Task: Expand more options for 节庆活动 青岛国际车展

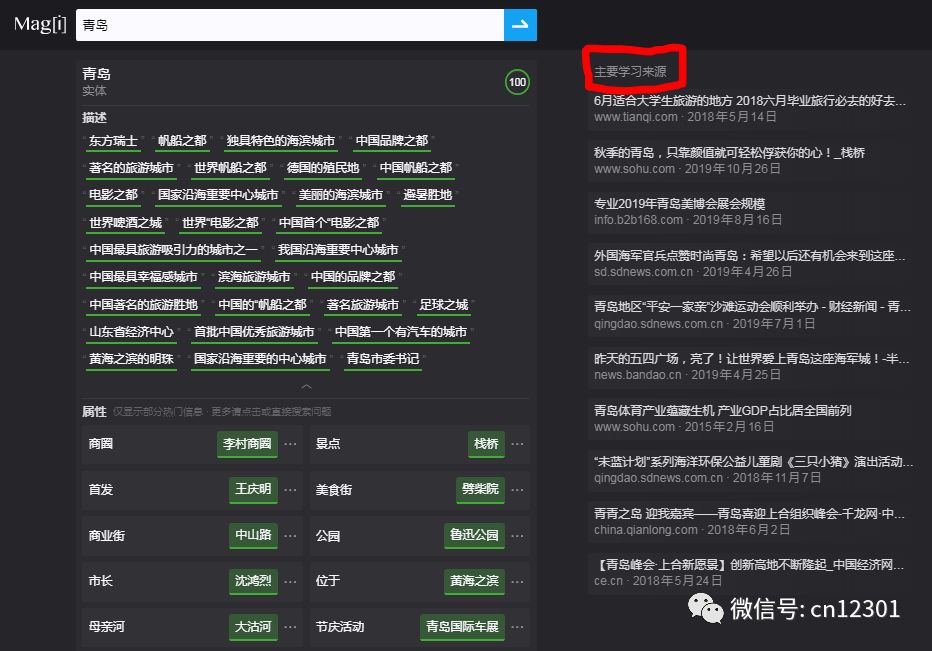Action: point(517,627)
